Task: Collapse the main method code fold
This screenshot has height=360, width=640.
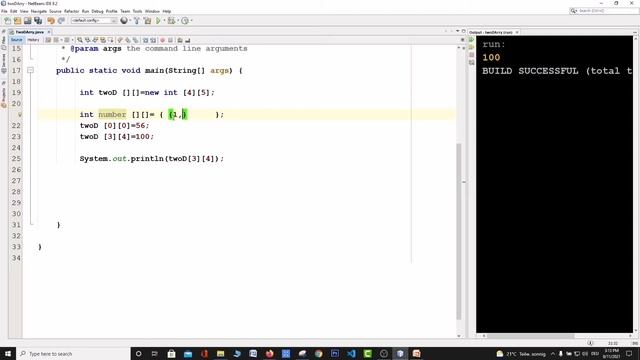Action: 30,70
